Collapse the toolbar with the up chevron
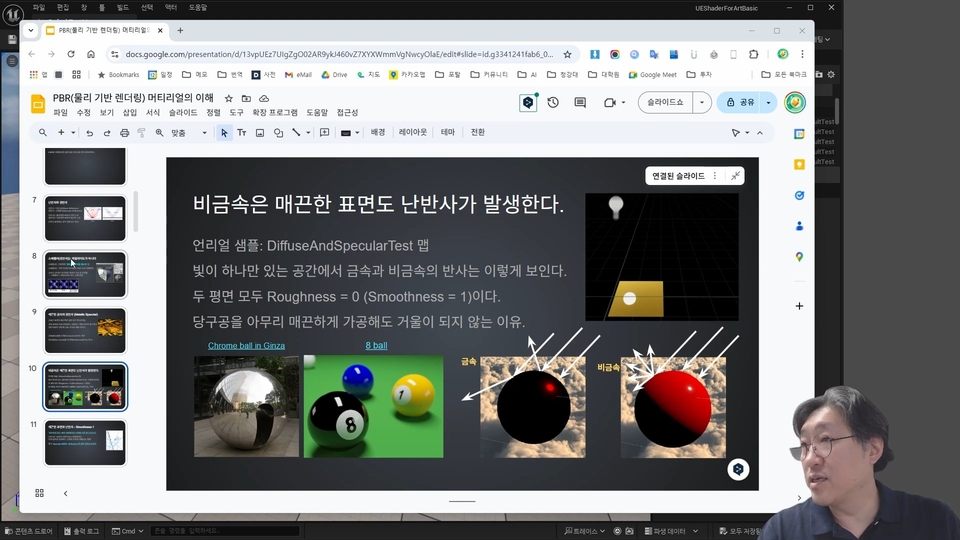The width and height of the screenshot is (960, 540). [760, 132]
